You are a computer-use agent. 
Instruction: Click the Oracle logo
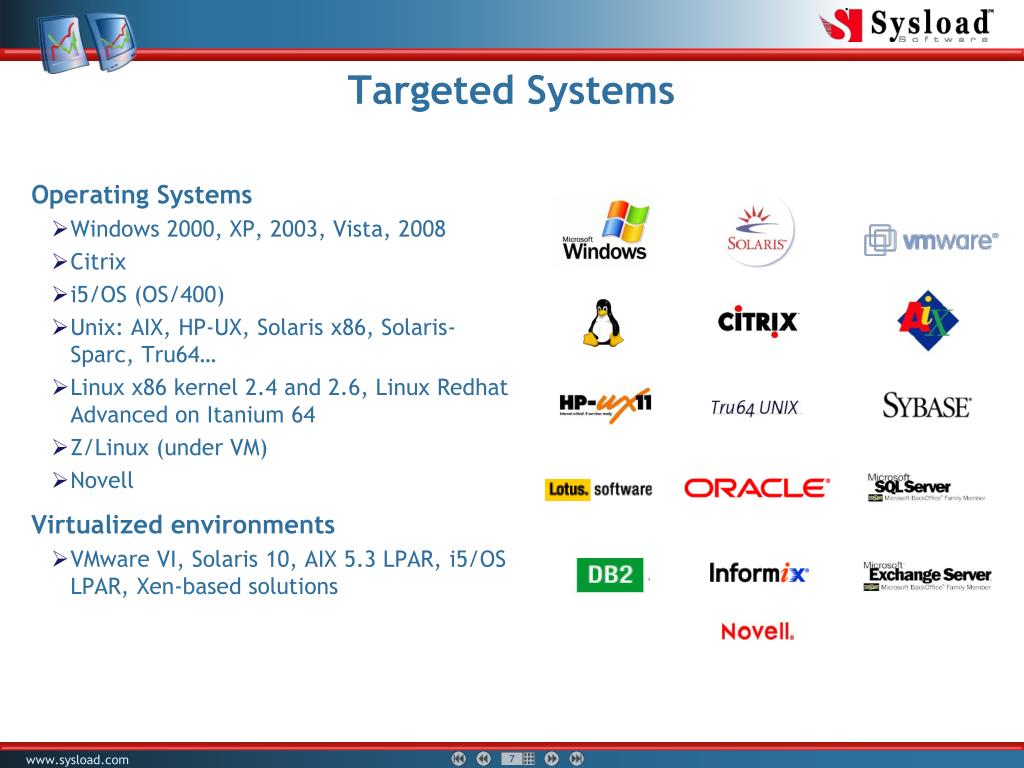(x=757, y=488)
